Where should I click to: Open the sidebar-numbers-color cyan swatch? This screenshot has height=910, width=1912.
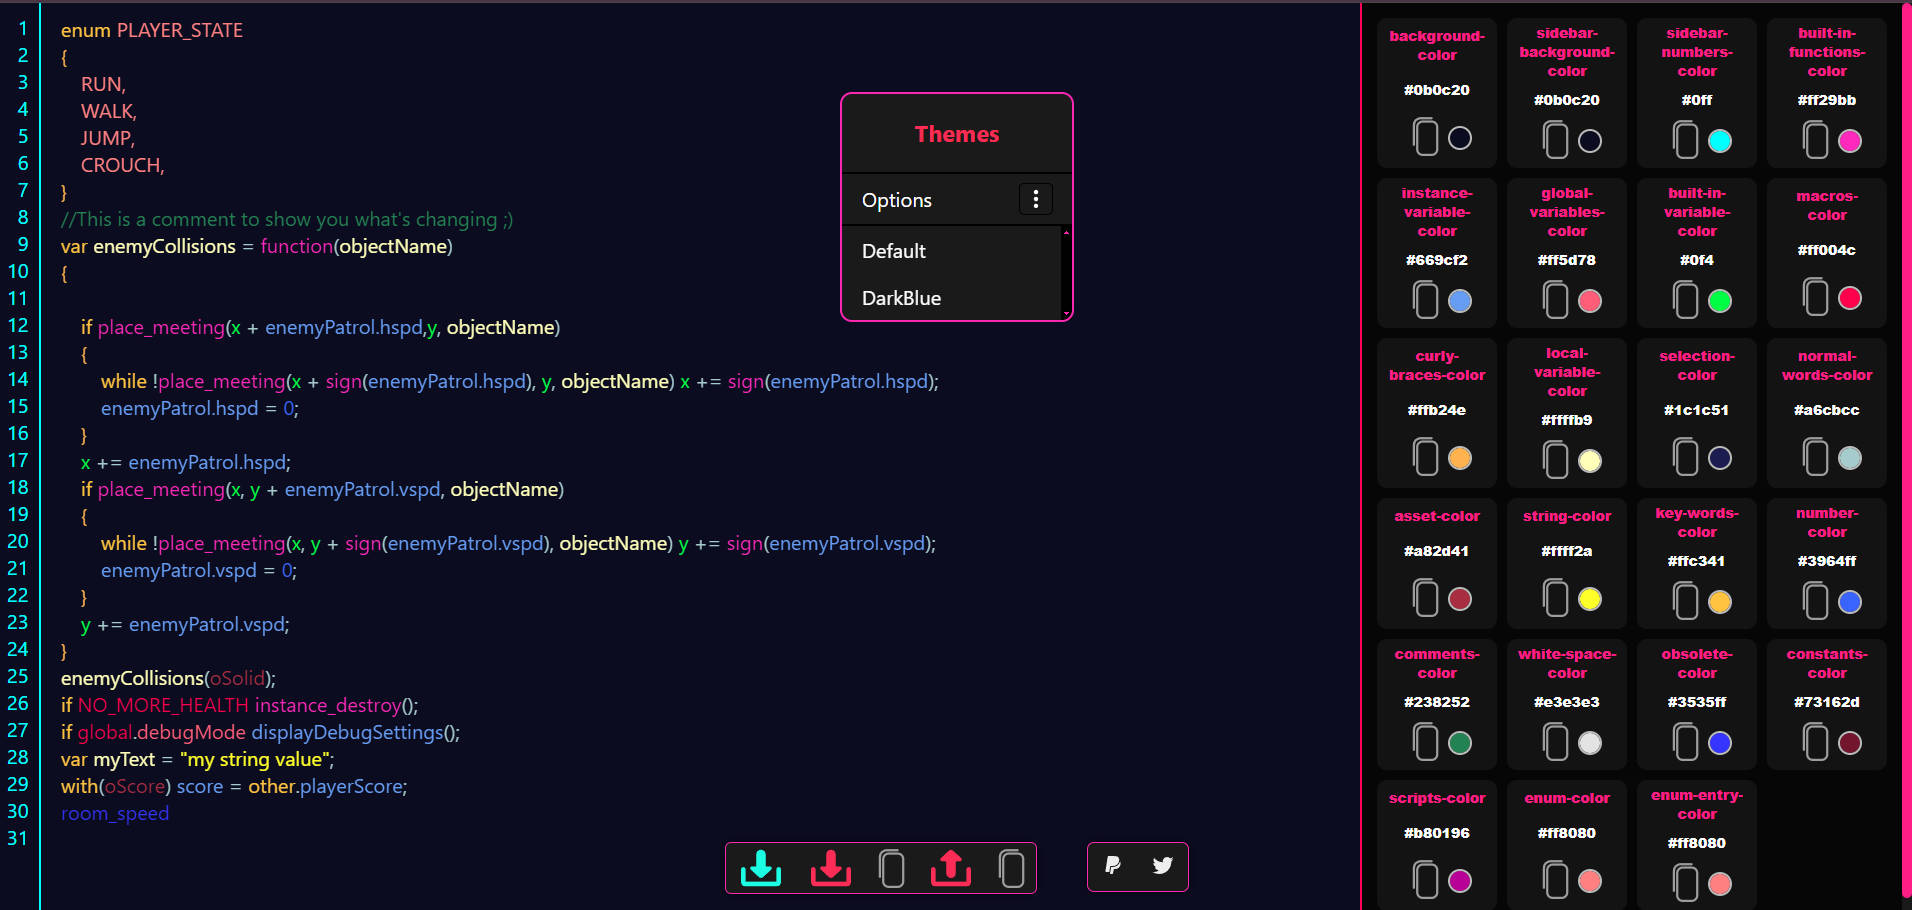(1720, 141)
